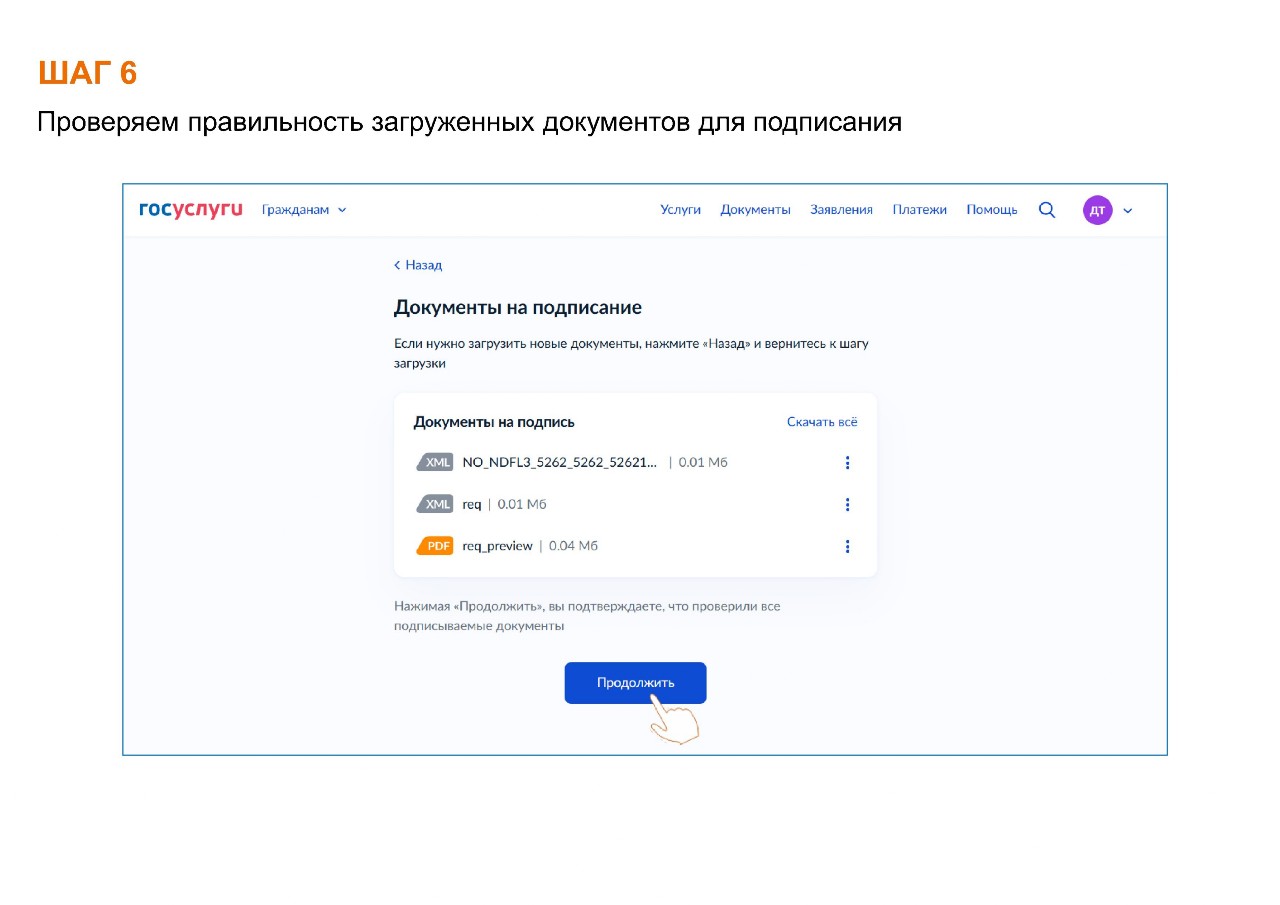The image size is (1280, 905).
Task: Click XML icon next to req file
Action: point(435,504)
